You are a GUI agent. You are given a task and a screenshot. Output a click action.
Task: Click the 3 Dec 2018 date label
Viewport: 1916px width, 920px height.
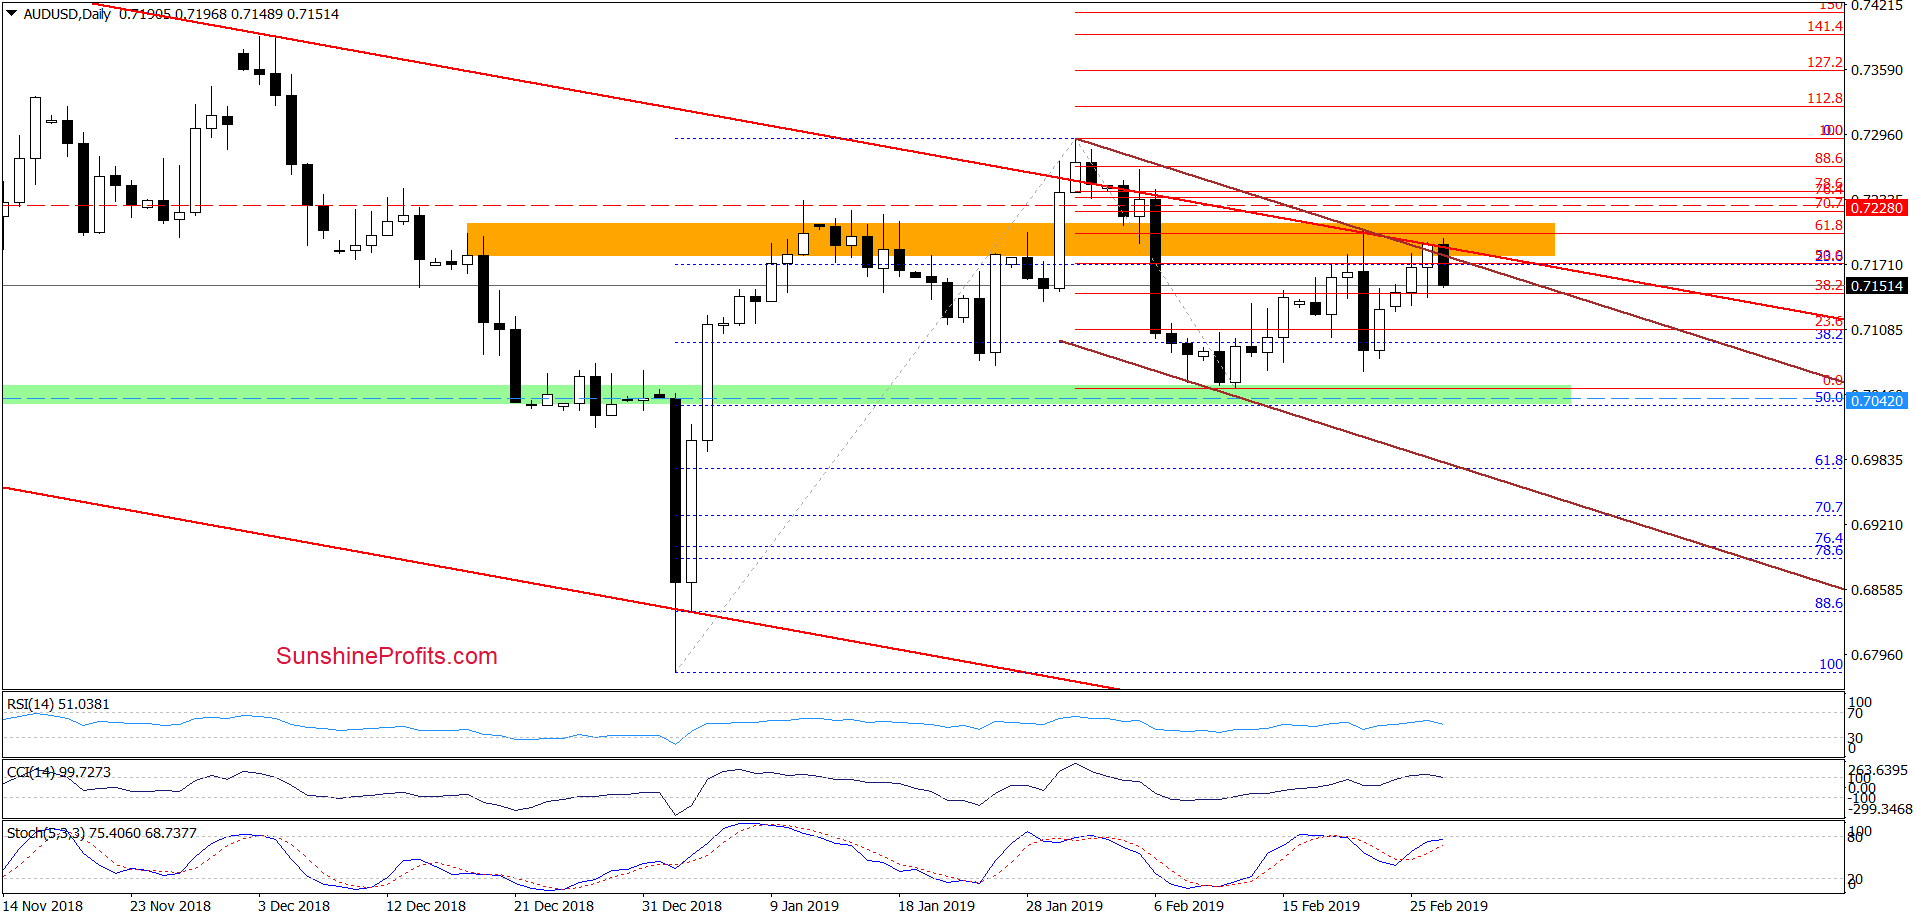[x=294, y=906]
